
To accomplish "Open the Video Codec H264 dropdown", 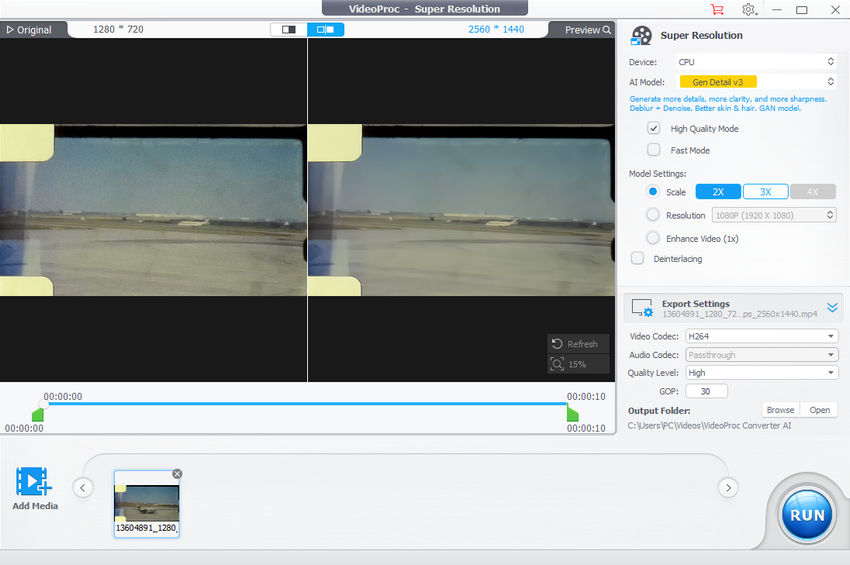I will pos(762,336).
